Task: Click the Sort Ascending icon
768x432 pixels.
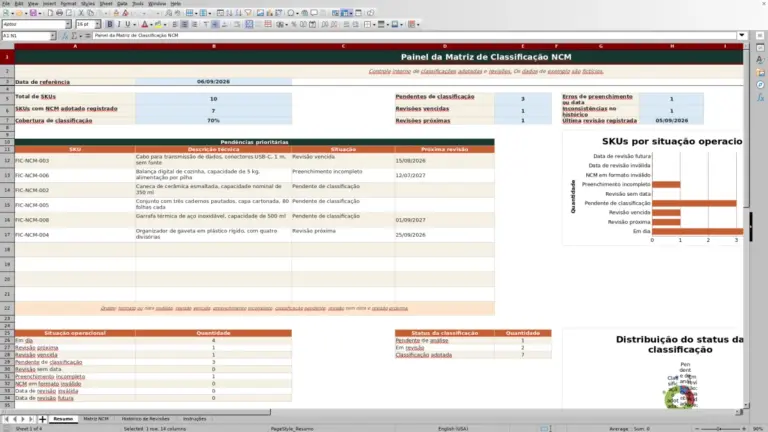Action: point(229,13)
